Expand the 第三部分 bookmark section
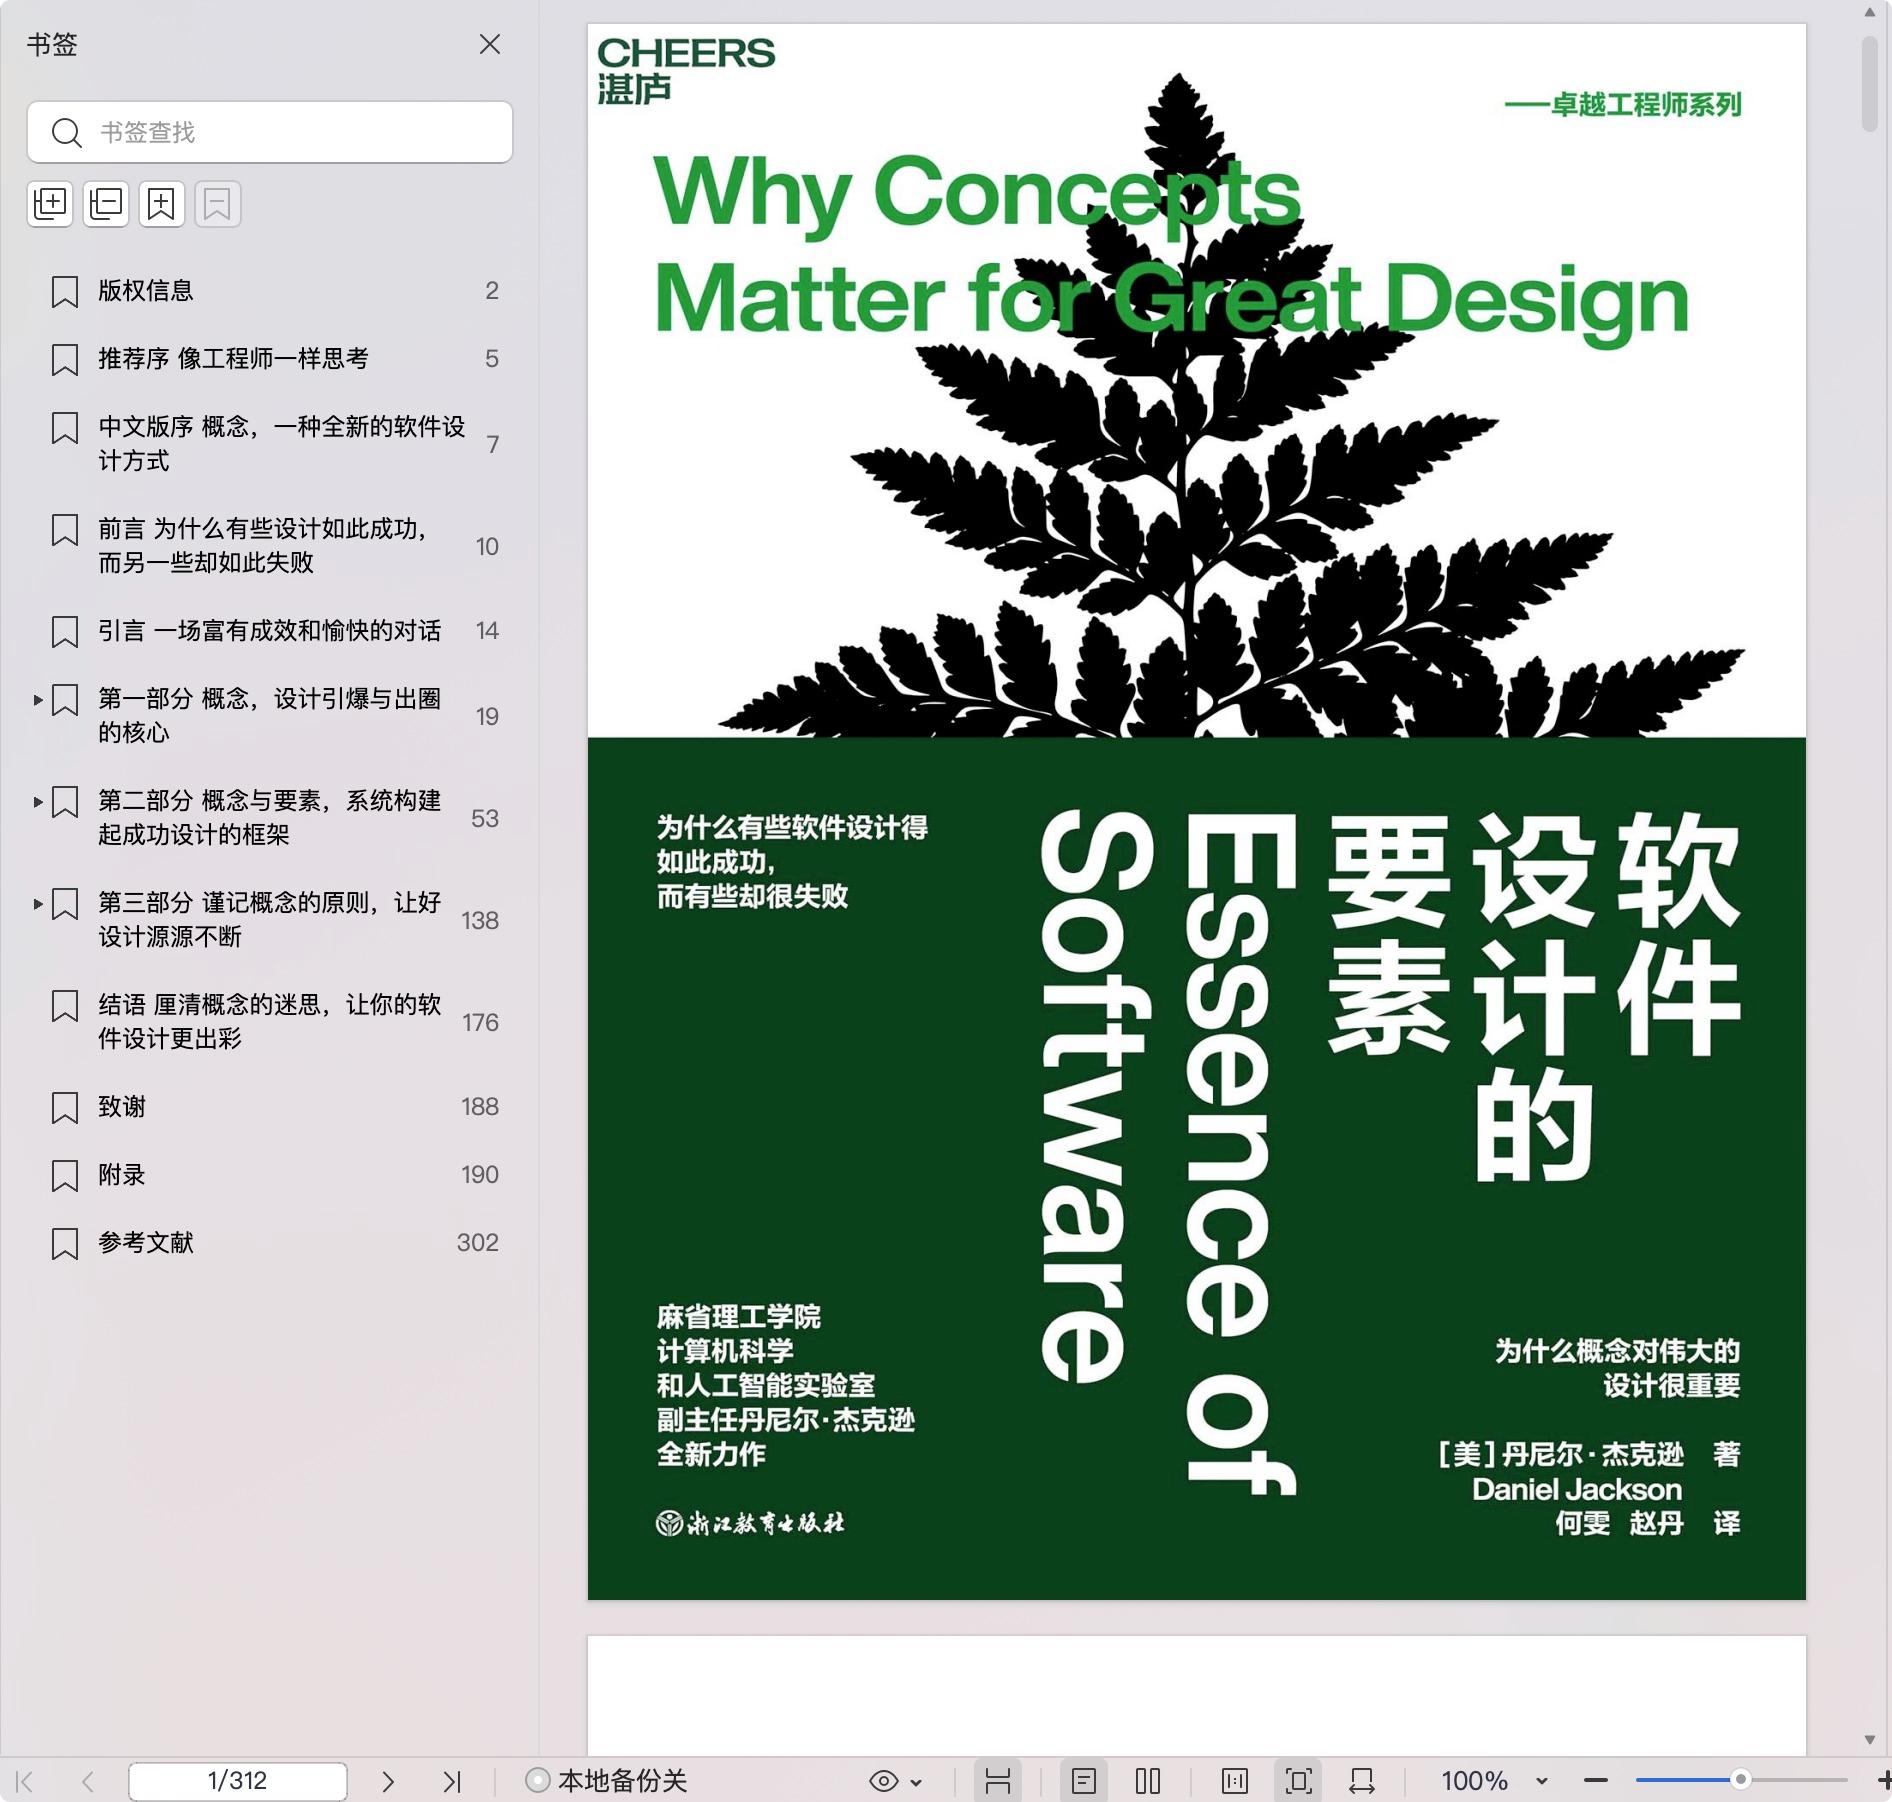Image resolution: width=1892 pixels, height=1802 pixels. pos(38,904)
